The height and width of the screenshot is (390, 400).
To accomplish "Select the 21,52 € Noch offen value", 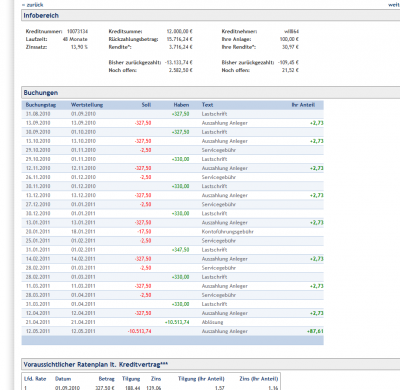I will tap(290, 70).
